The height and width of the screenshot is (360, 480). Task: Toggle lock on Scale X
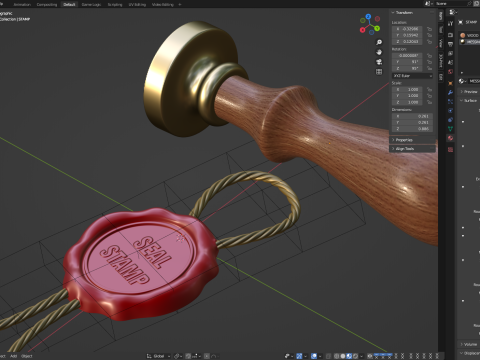tap(429, 90)
